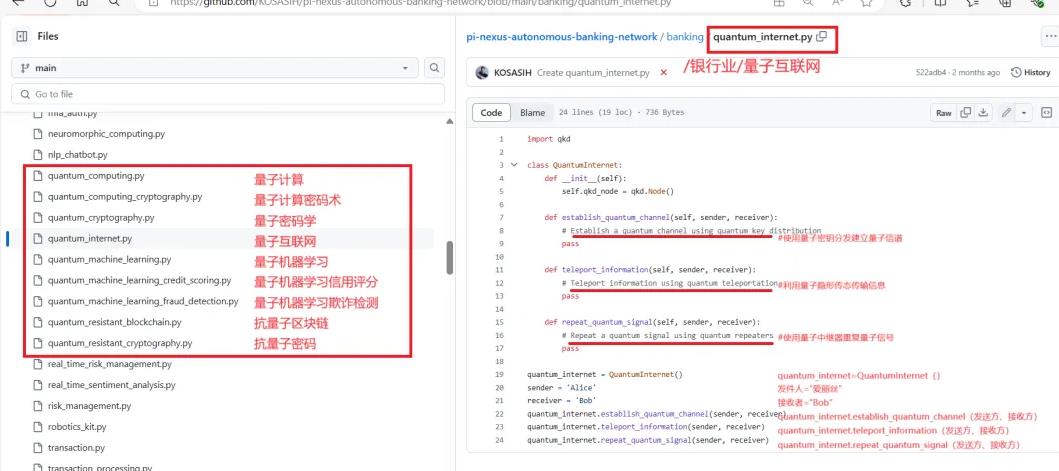Click the favorites star in address bar
The height and width of the screenshot is (471, 1059).
[x=867, y=3]
